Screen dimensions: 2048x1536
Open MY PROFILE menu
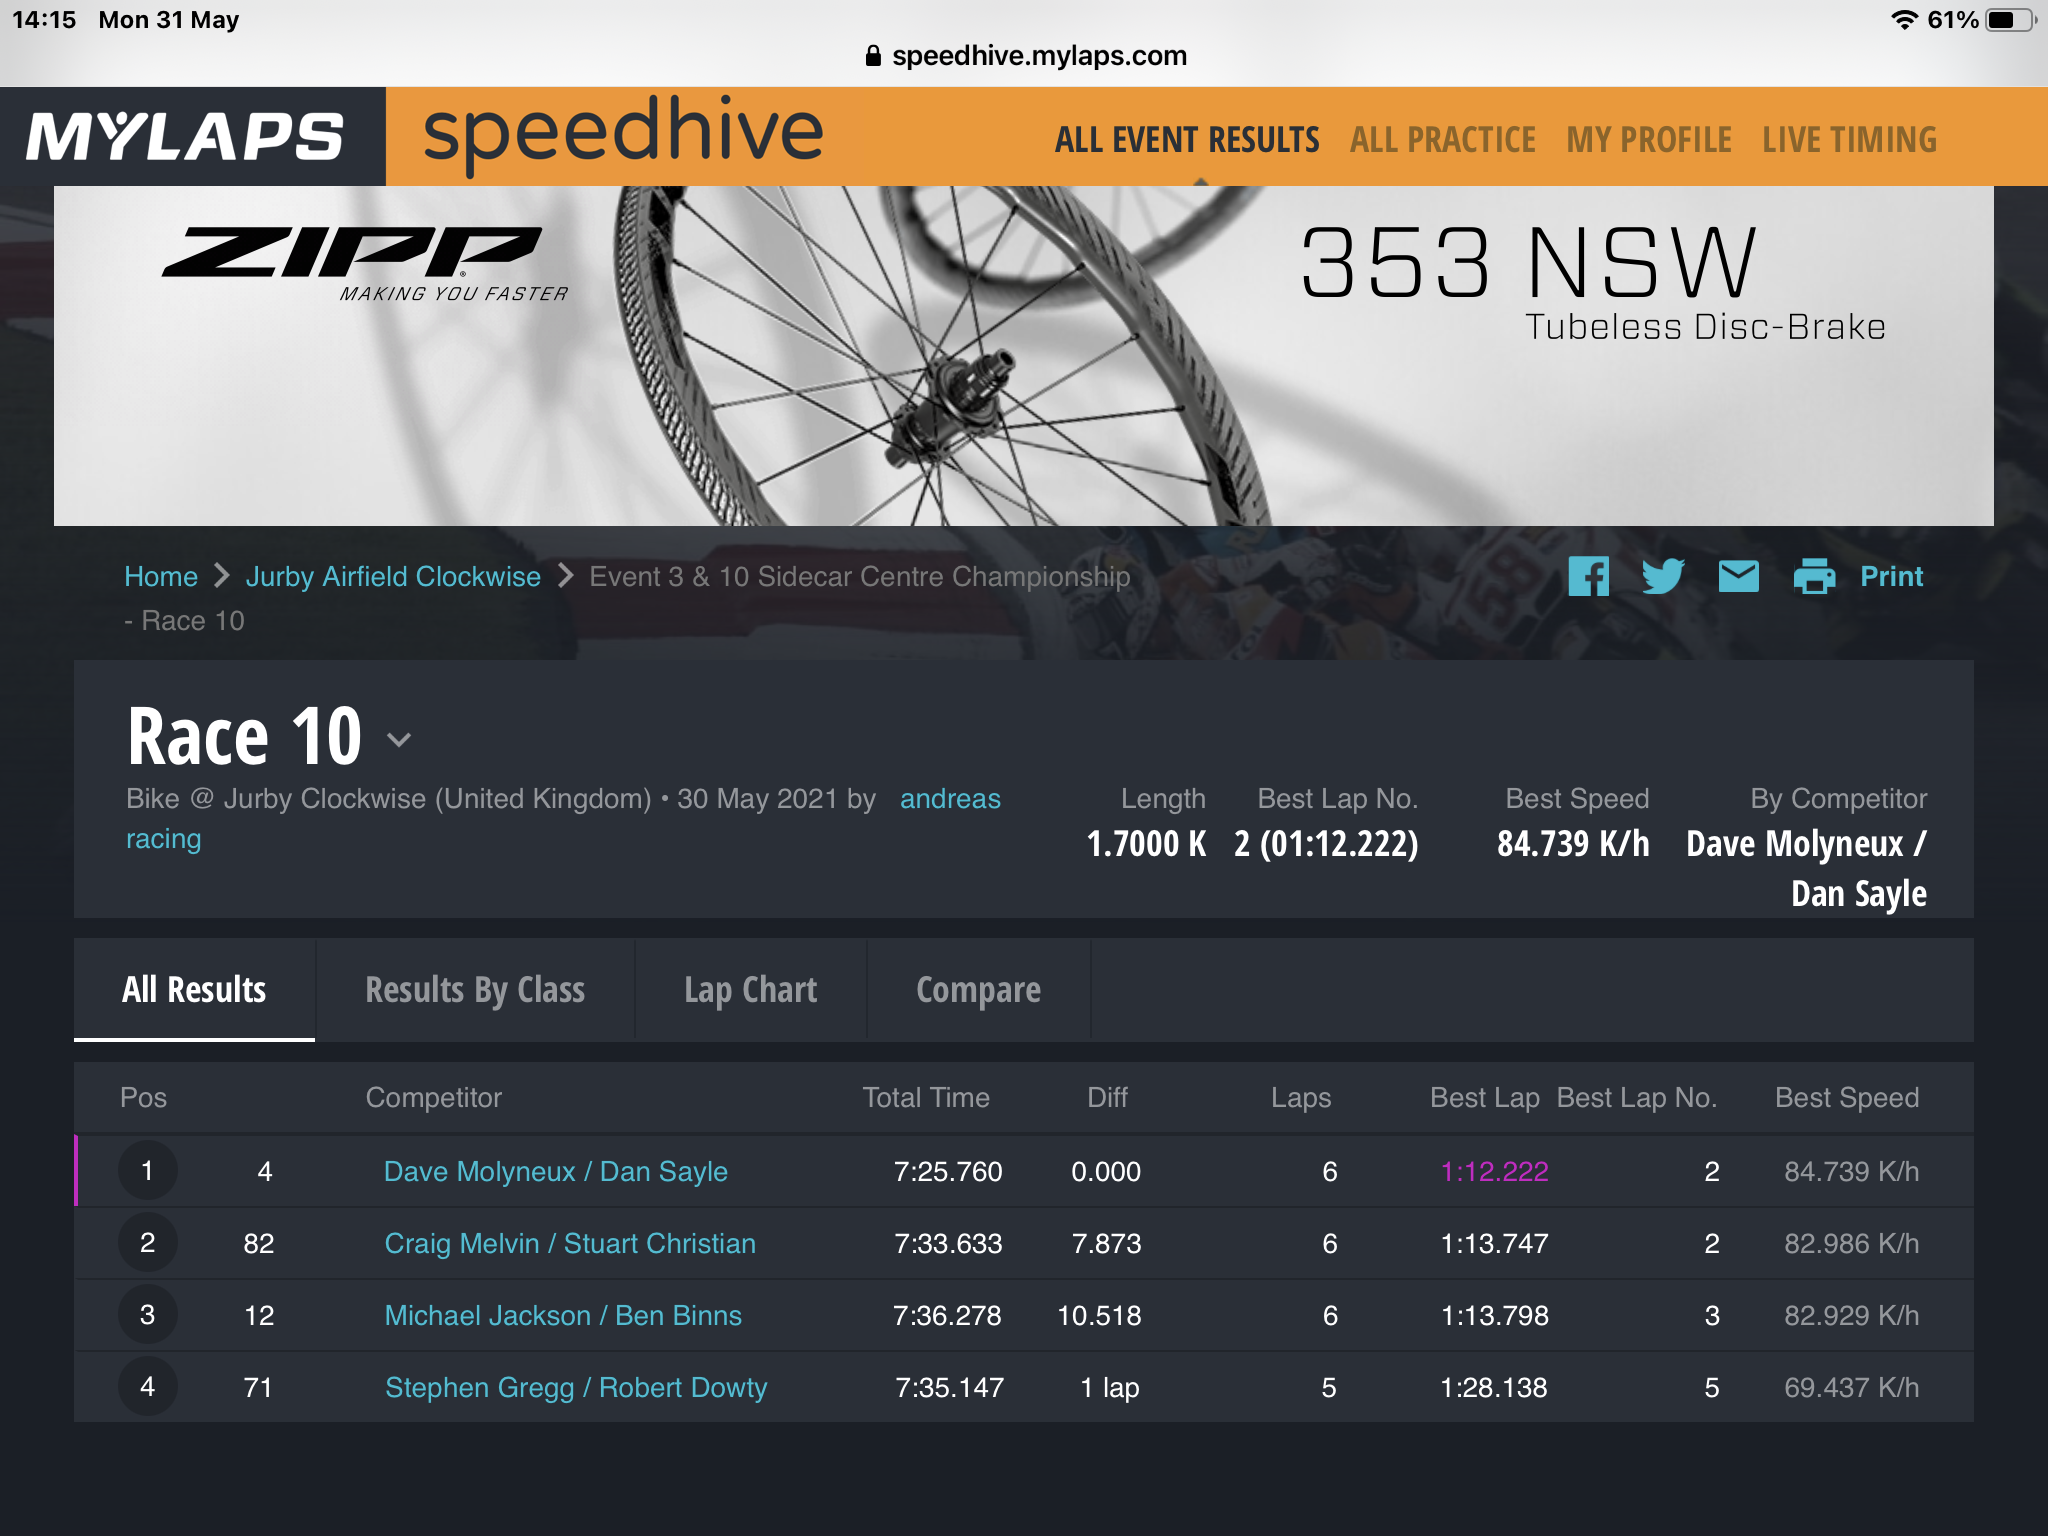[x=1649, y=140]
